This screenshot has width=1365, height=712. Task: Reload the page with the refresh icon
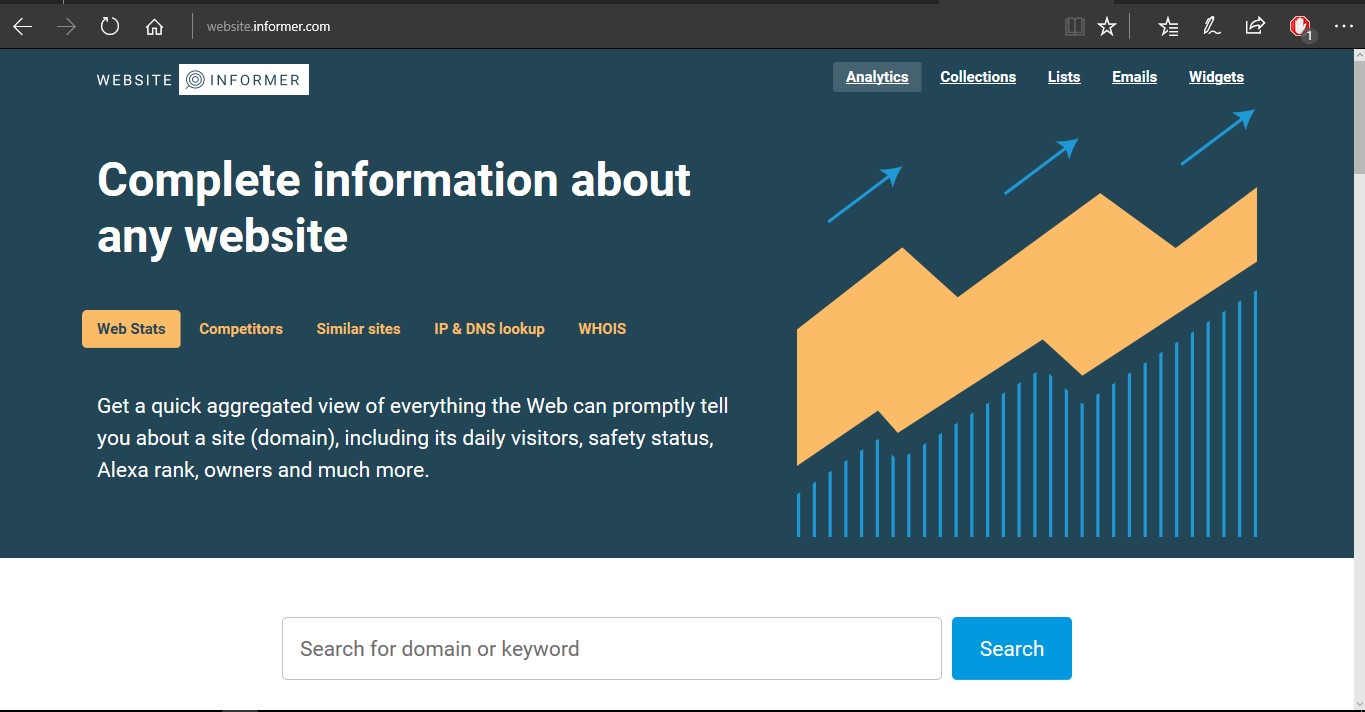pos(108,26)
